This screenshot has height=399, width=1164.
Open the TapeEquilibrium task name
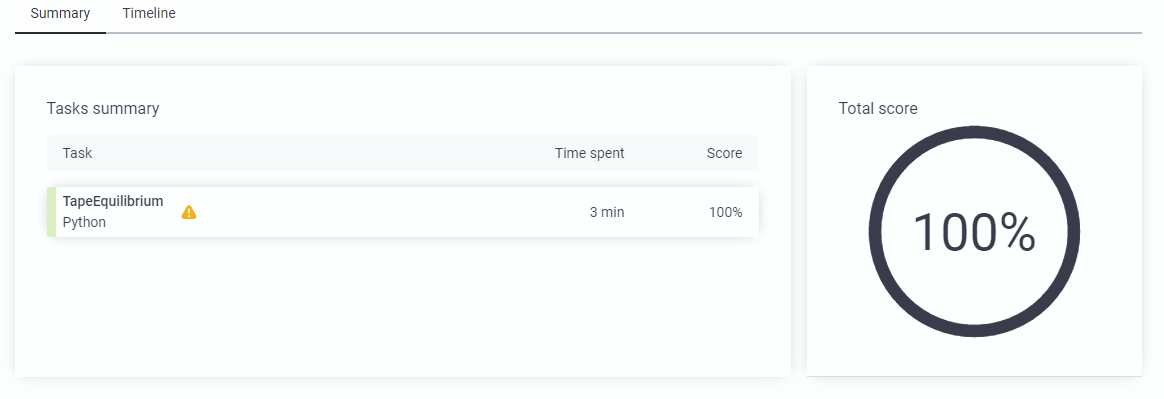click(113, 201)
